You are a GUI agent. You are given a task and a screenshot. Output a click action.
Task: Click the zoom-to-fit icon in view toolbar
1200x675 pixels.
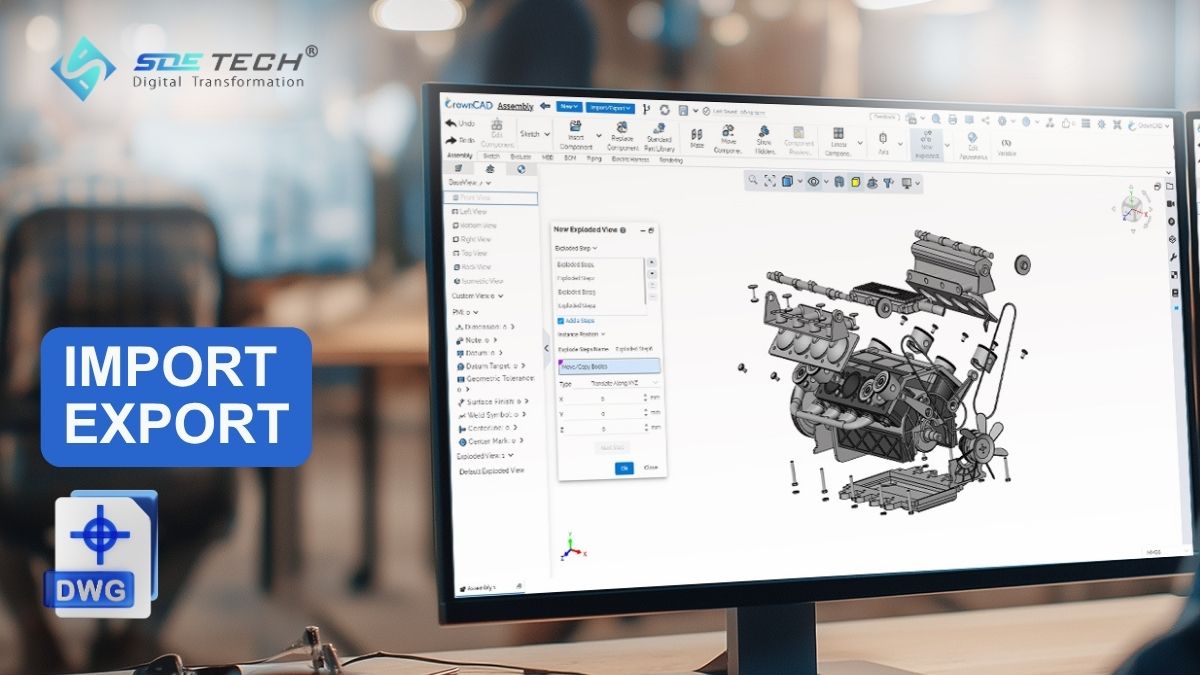click(770, 181)
